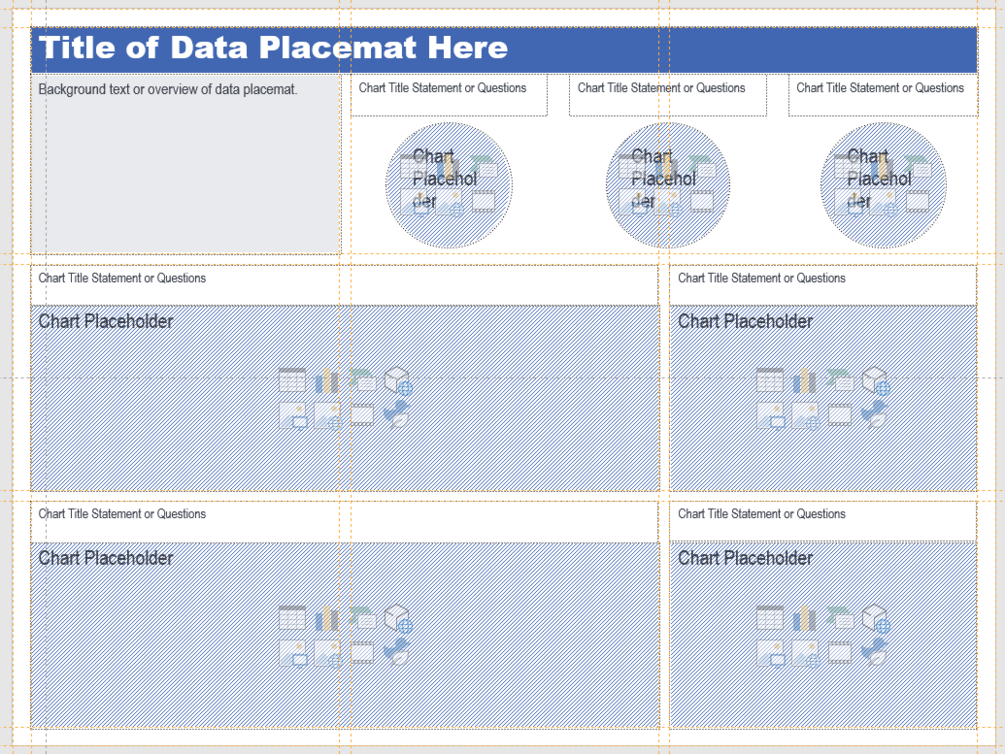
Task: Click Insert Table icon in bottom-left placeholder
Action: pyautogui.click(x=292, y=618)
